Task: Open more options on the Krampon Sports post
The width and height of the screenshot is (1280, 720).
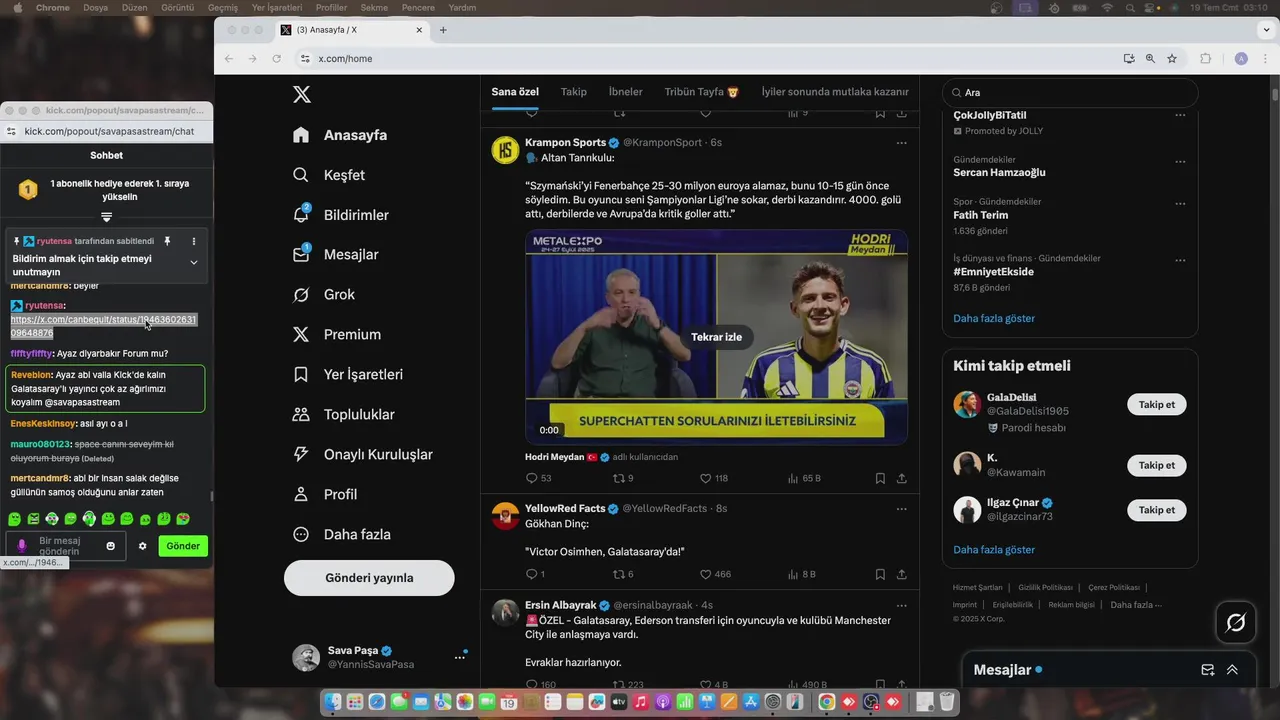Action: [x=901, y=143]
